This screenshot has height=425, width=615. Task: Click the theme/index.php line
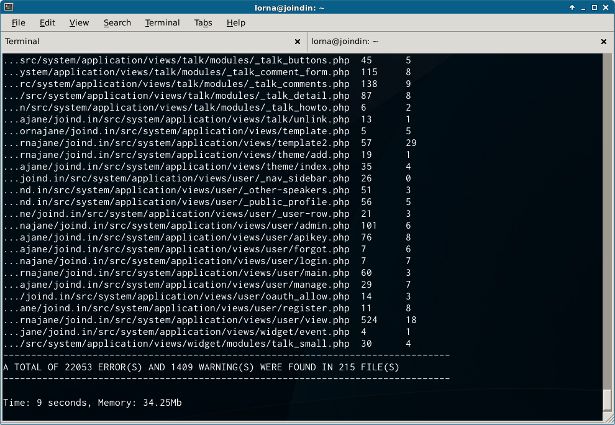click(x=207, y=167)
